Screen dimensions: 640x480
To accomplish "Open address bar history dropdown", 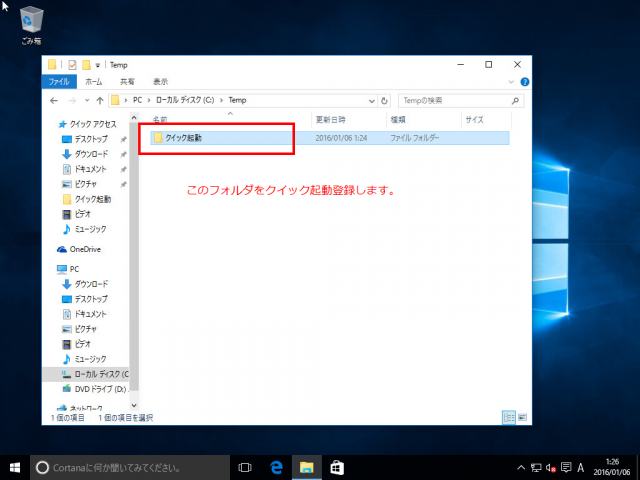I will tap(372, 101).
